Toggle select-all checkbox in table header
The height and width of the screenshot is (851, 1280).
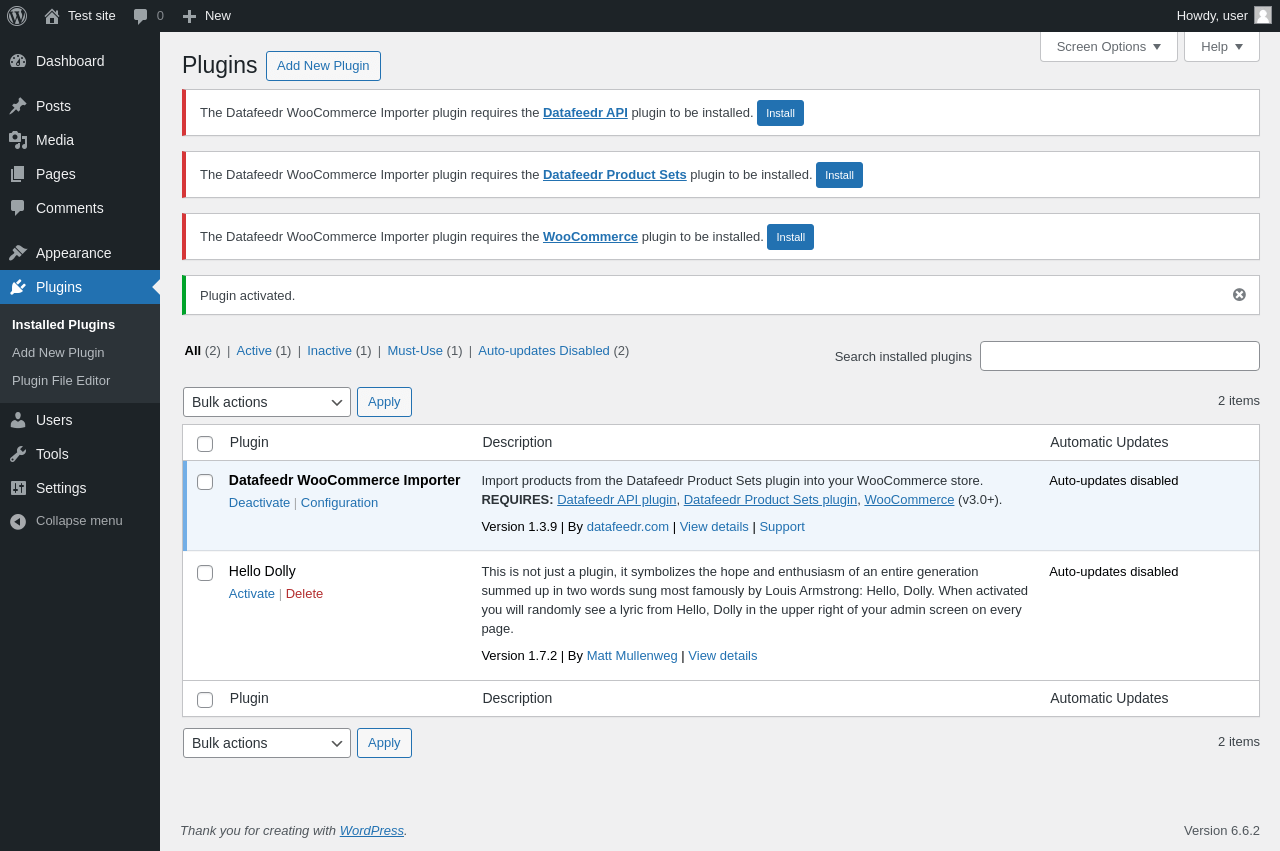(x=205, y=444)
